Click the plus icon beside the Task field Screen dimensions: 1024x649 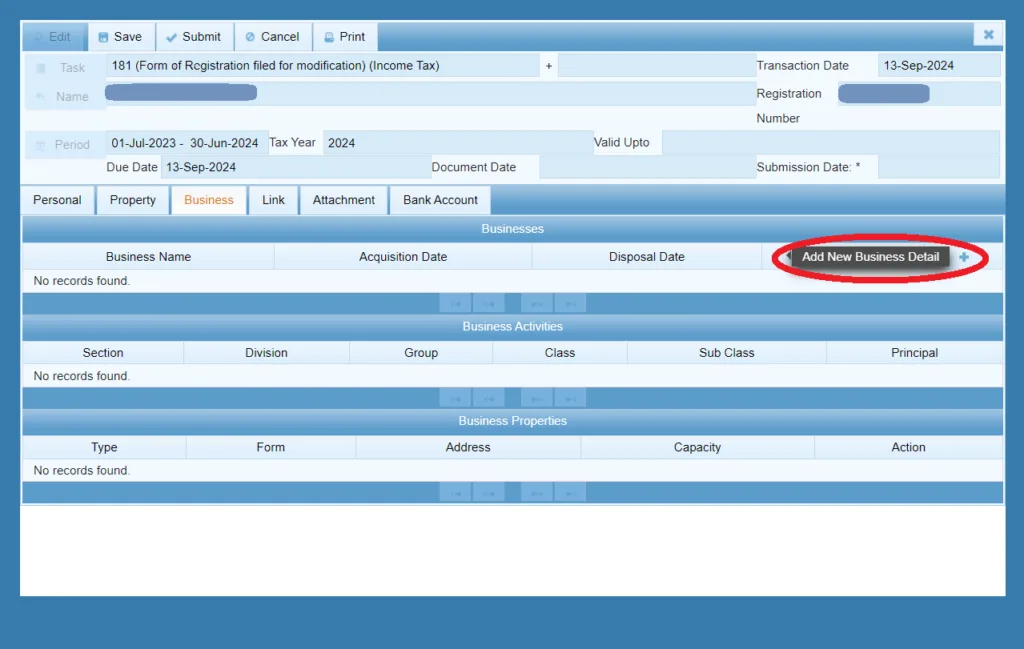coord(548,65)
